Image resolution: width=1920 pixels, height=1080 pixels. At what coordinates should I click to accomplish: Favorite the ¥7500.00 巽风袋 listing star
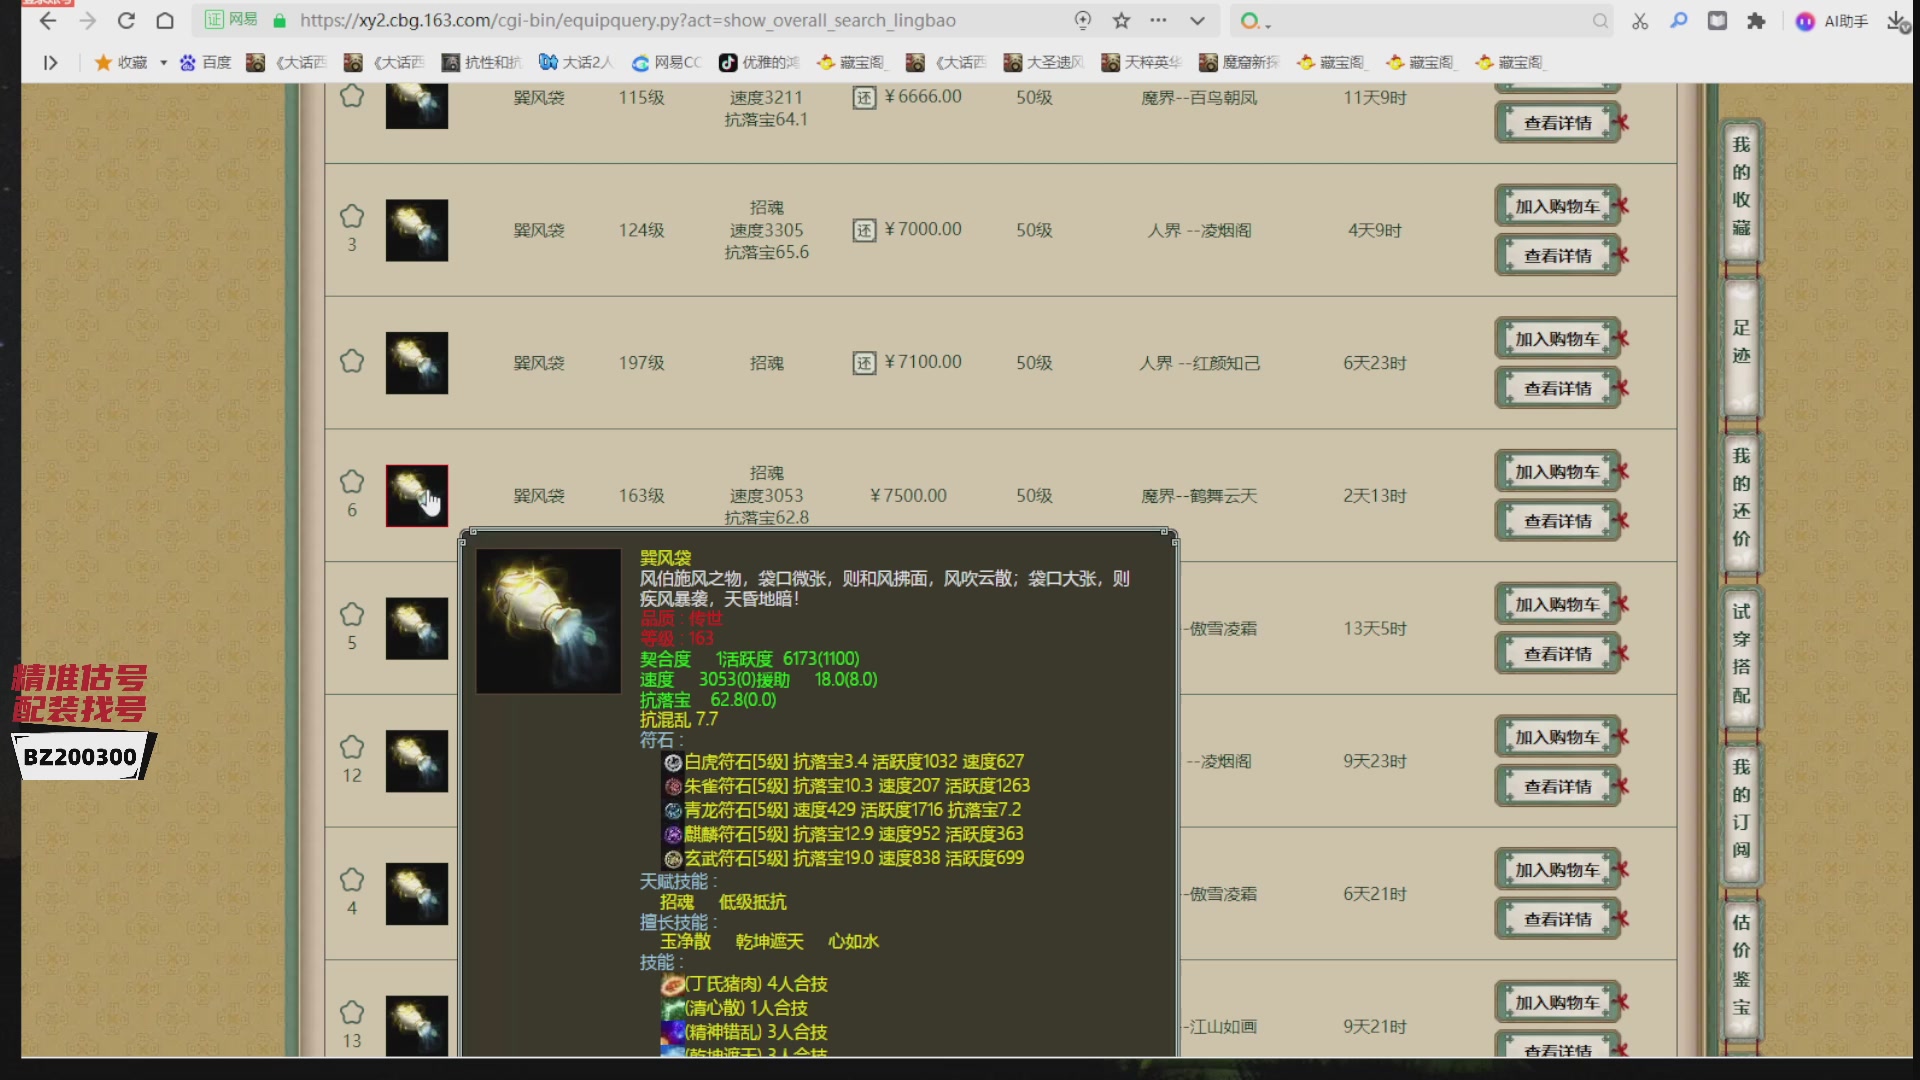click(352, 482)
